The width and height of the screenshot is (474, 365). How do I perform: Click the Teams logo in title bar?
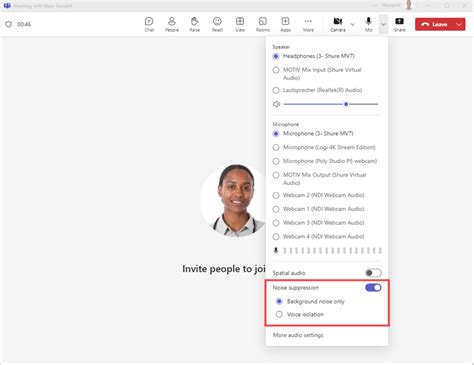click(x=7, y=5)
